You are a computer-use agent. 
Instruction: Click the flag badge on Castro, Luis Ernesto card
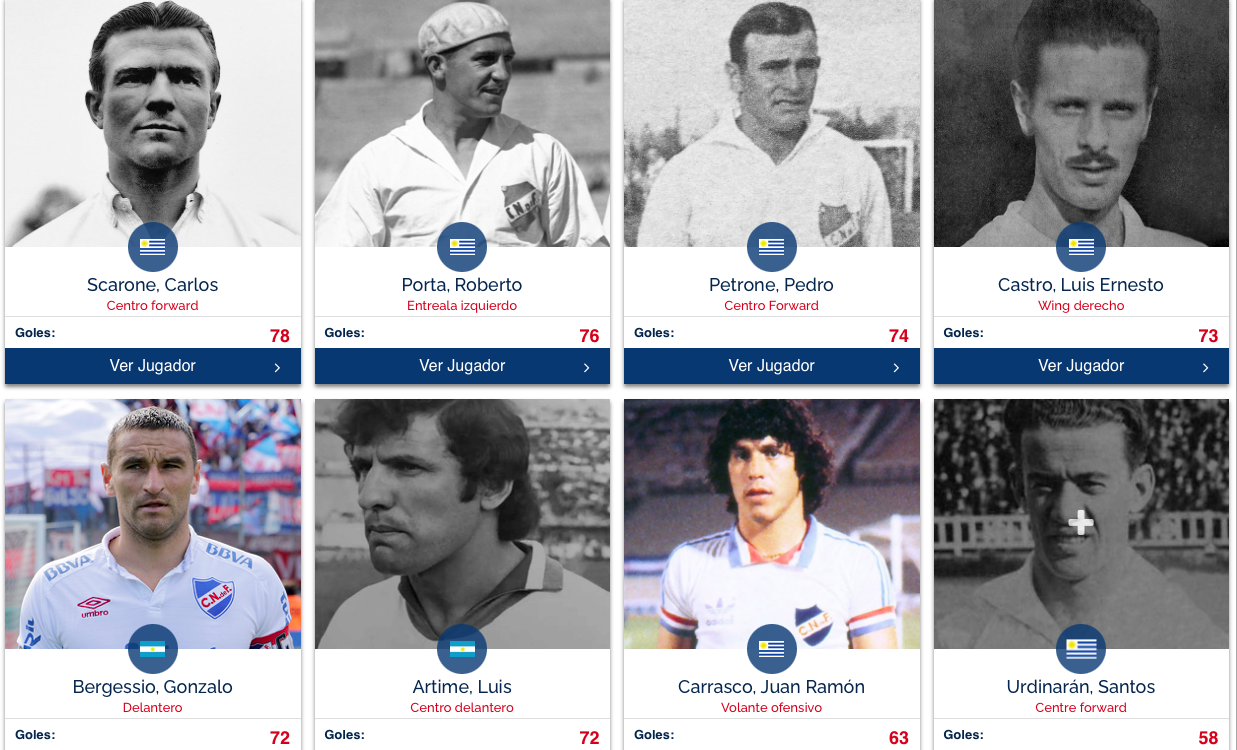1081,247
